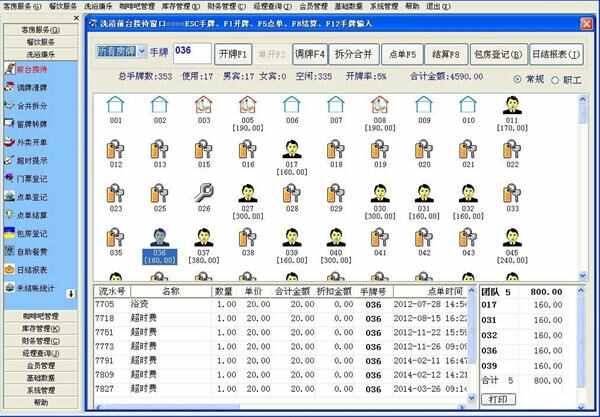Open the 库存管理 menu in menu bar
The image size is (600, 417).
181,6
